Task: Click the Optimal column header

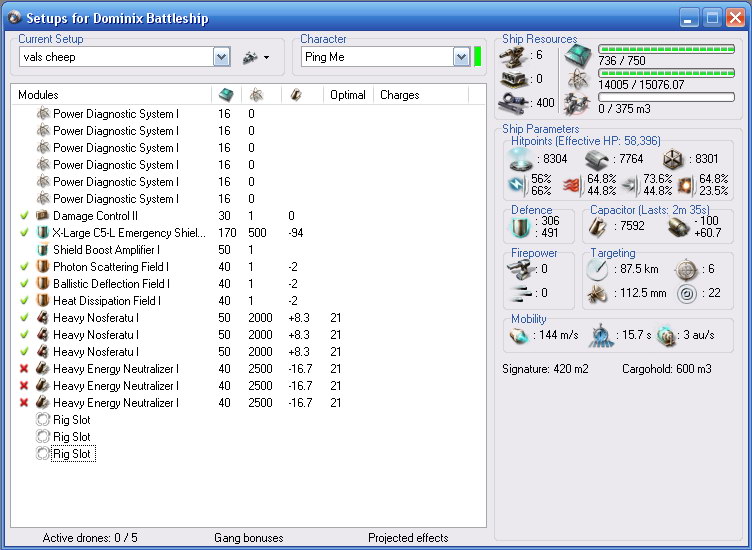Action: [x=347, y=95]
